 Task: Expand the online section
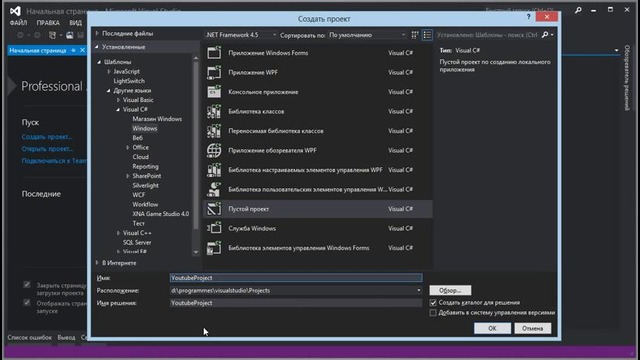click(97, 263)
